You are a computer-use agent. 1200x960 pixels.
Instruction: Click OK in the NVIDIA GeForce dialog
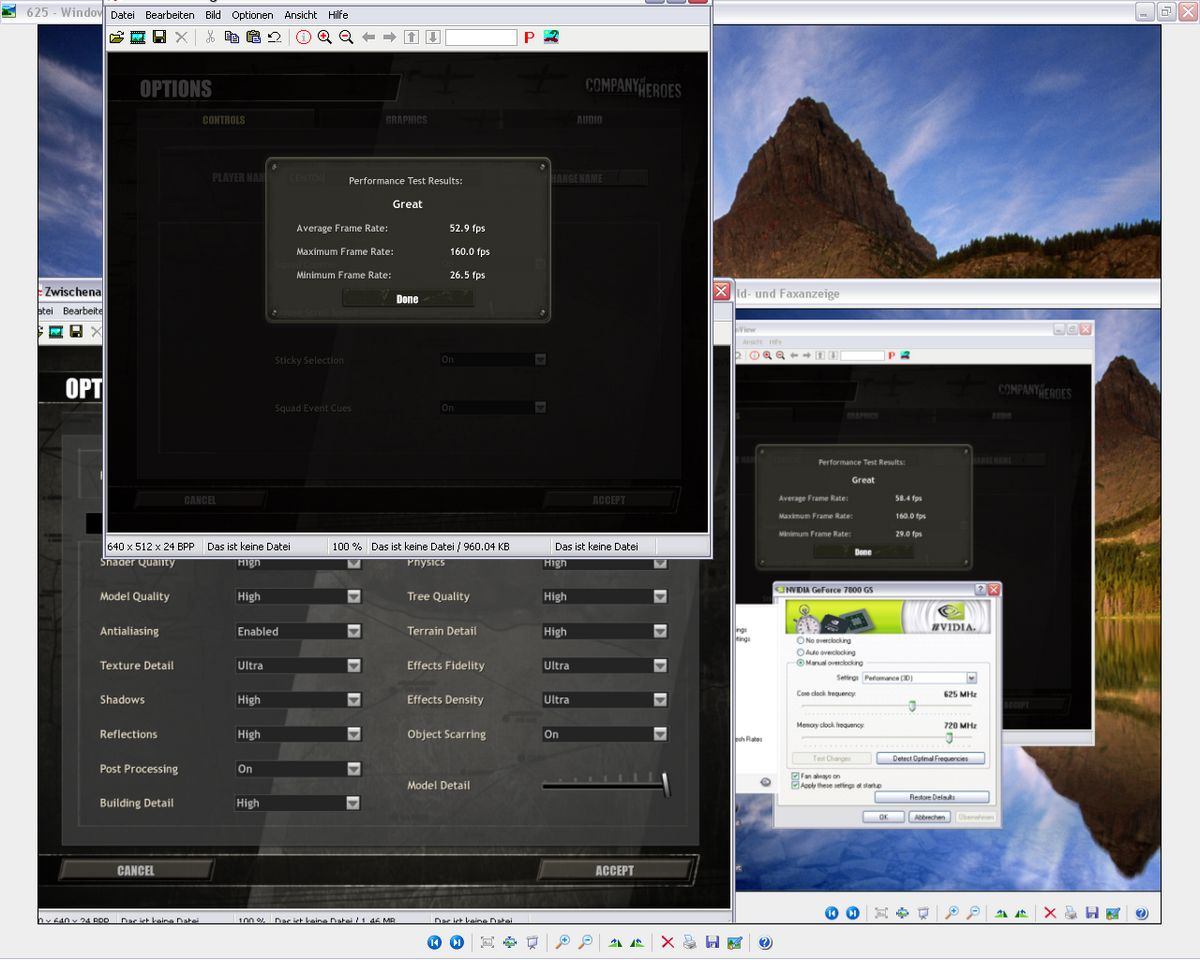point(884,817)
